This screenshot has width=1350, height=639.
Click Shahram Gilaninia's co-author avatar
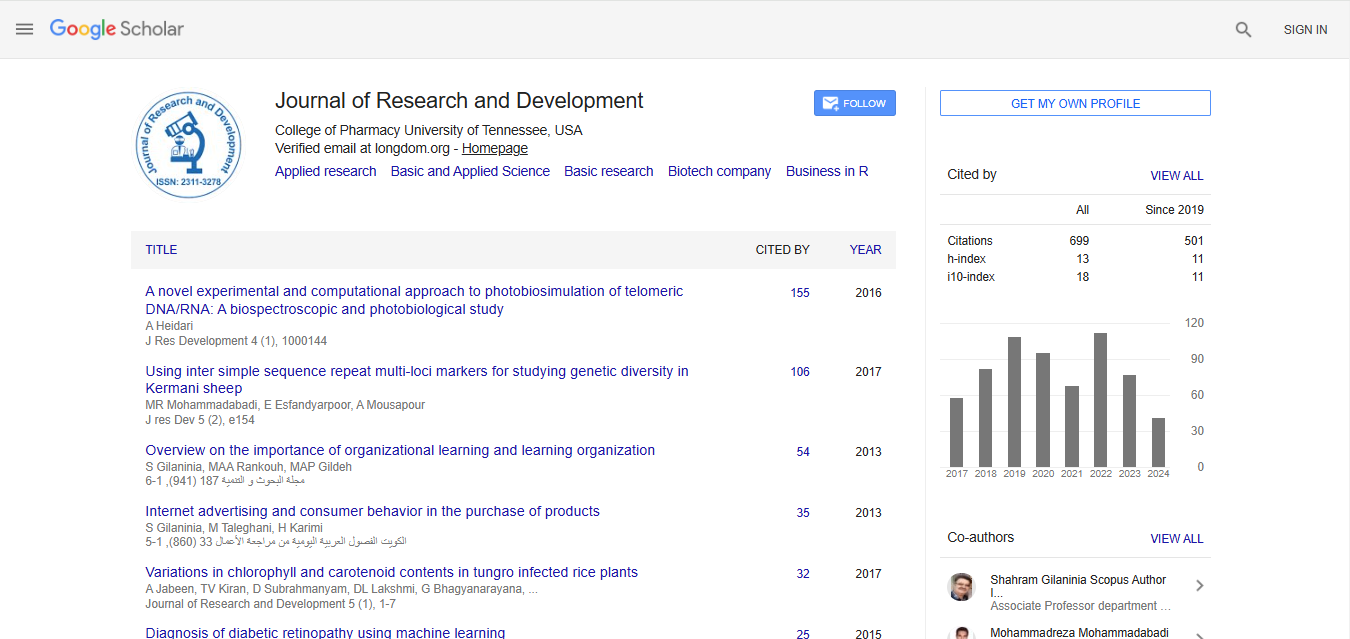click(961, 586)
